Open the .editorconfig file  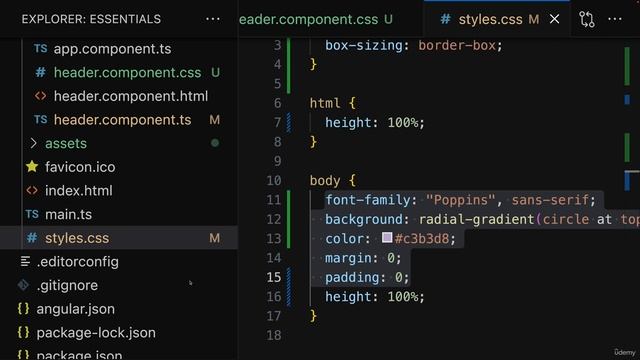tap(78, 262)
